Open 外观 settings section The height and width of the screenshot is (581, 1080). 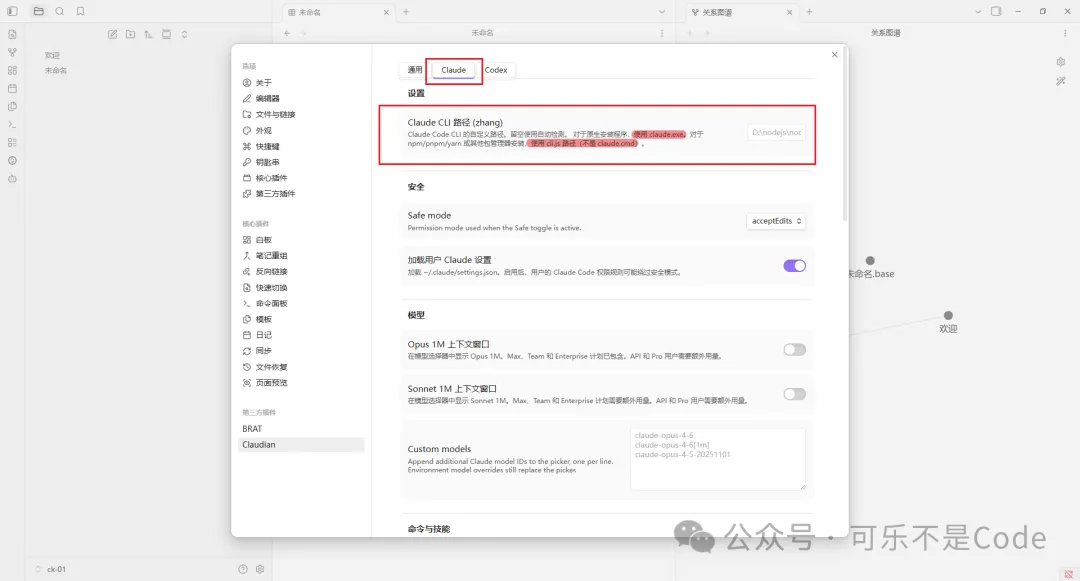tap(301, 130)
